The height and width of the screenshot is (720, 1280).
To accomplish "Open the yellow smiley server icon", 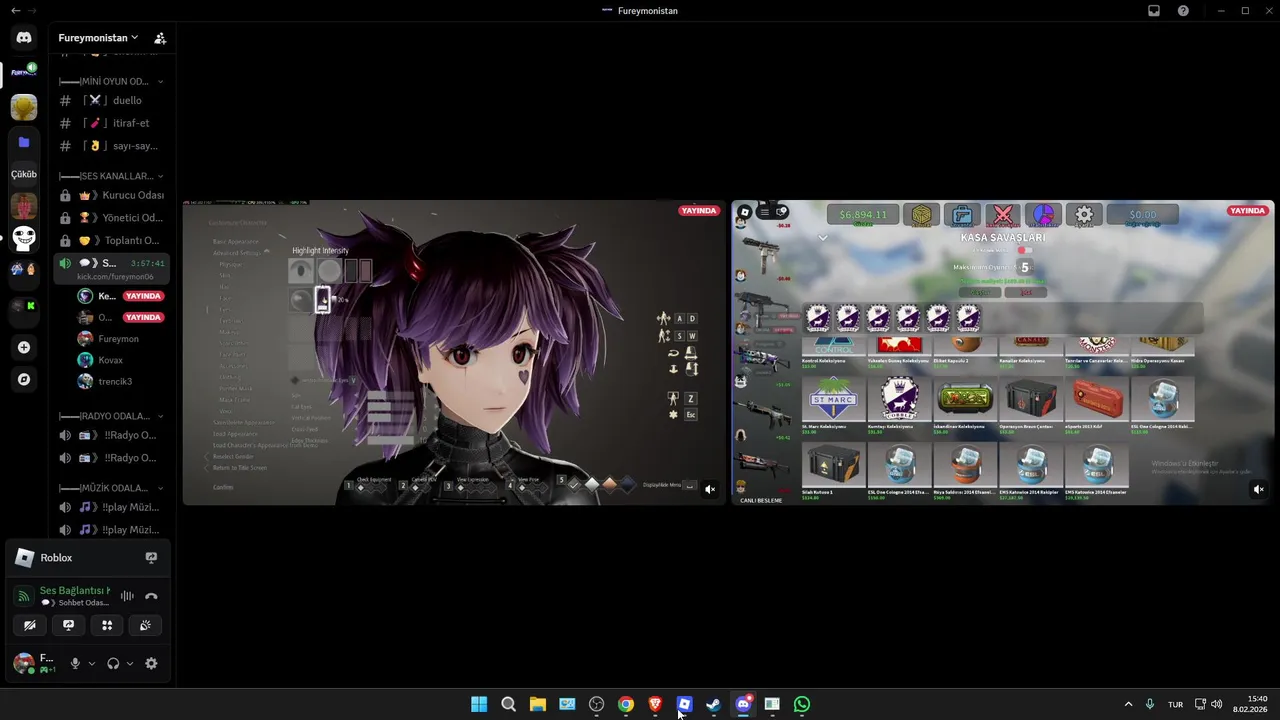I will pyautogui.click(x=24, y=107).
